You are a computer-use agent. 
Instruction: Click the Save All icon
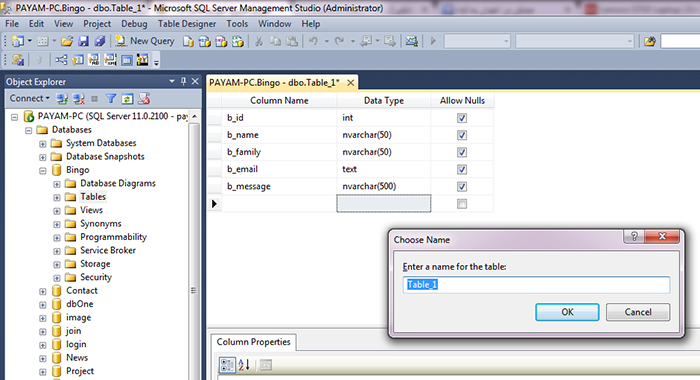pos(100,41)
